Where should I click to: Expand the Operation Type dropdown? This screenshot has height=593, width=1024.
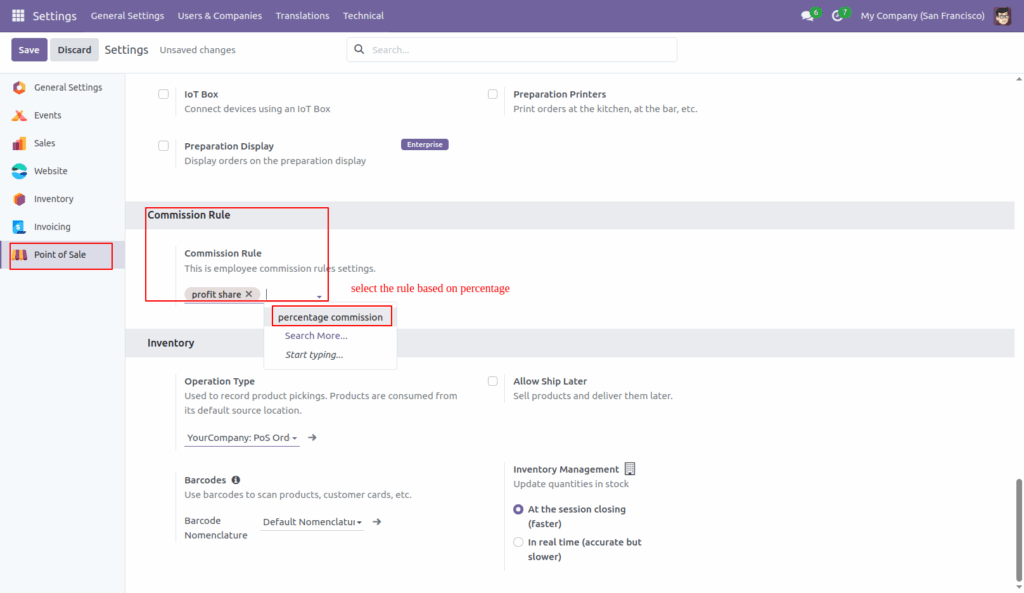(x=241, y=437)
